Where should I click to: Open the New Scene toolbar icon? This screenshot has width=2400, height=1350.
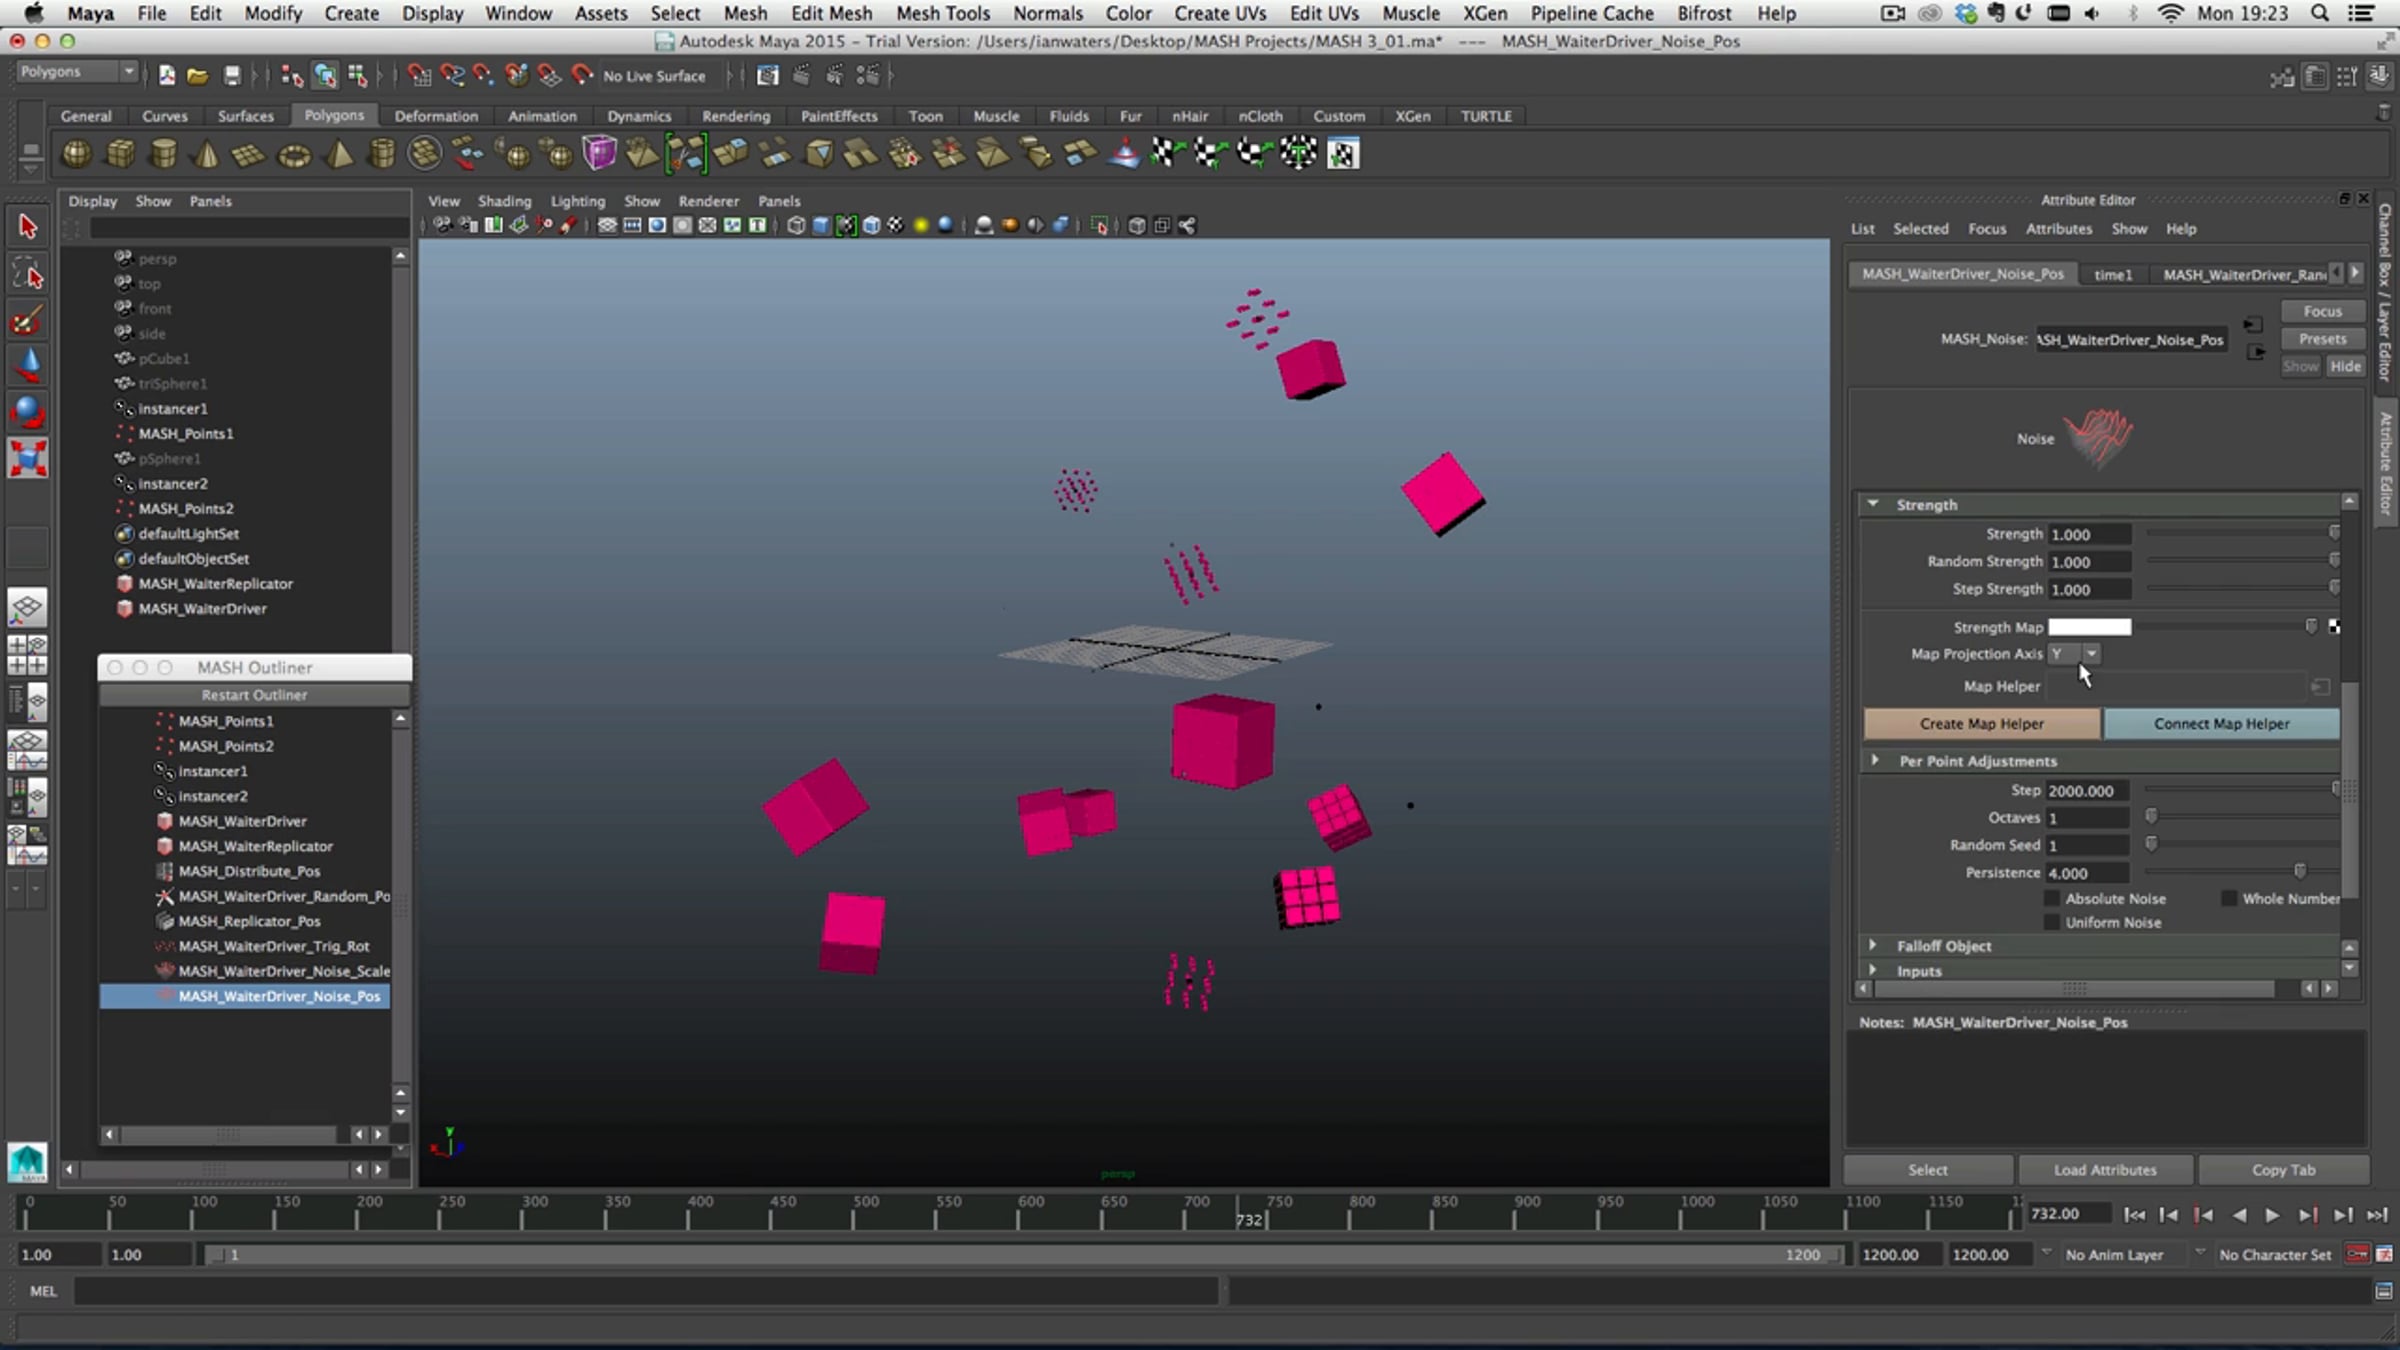point(167,75)
